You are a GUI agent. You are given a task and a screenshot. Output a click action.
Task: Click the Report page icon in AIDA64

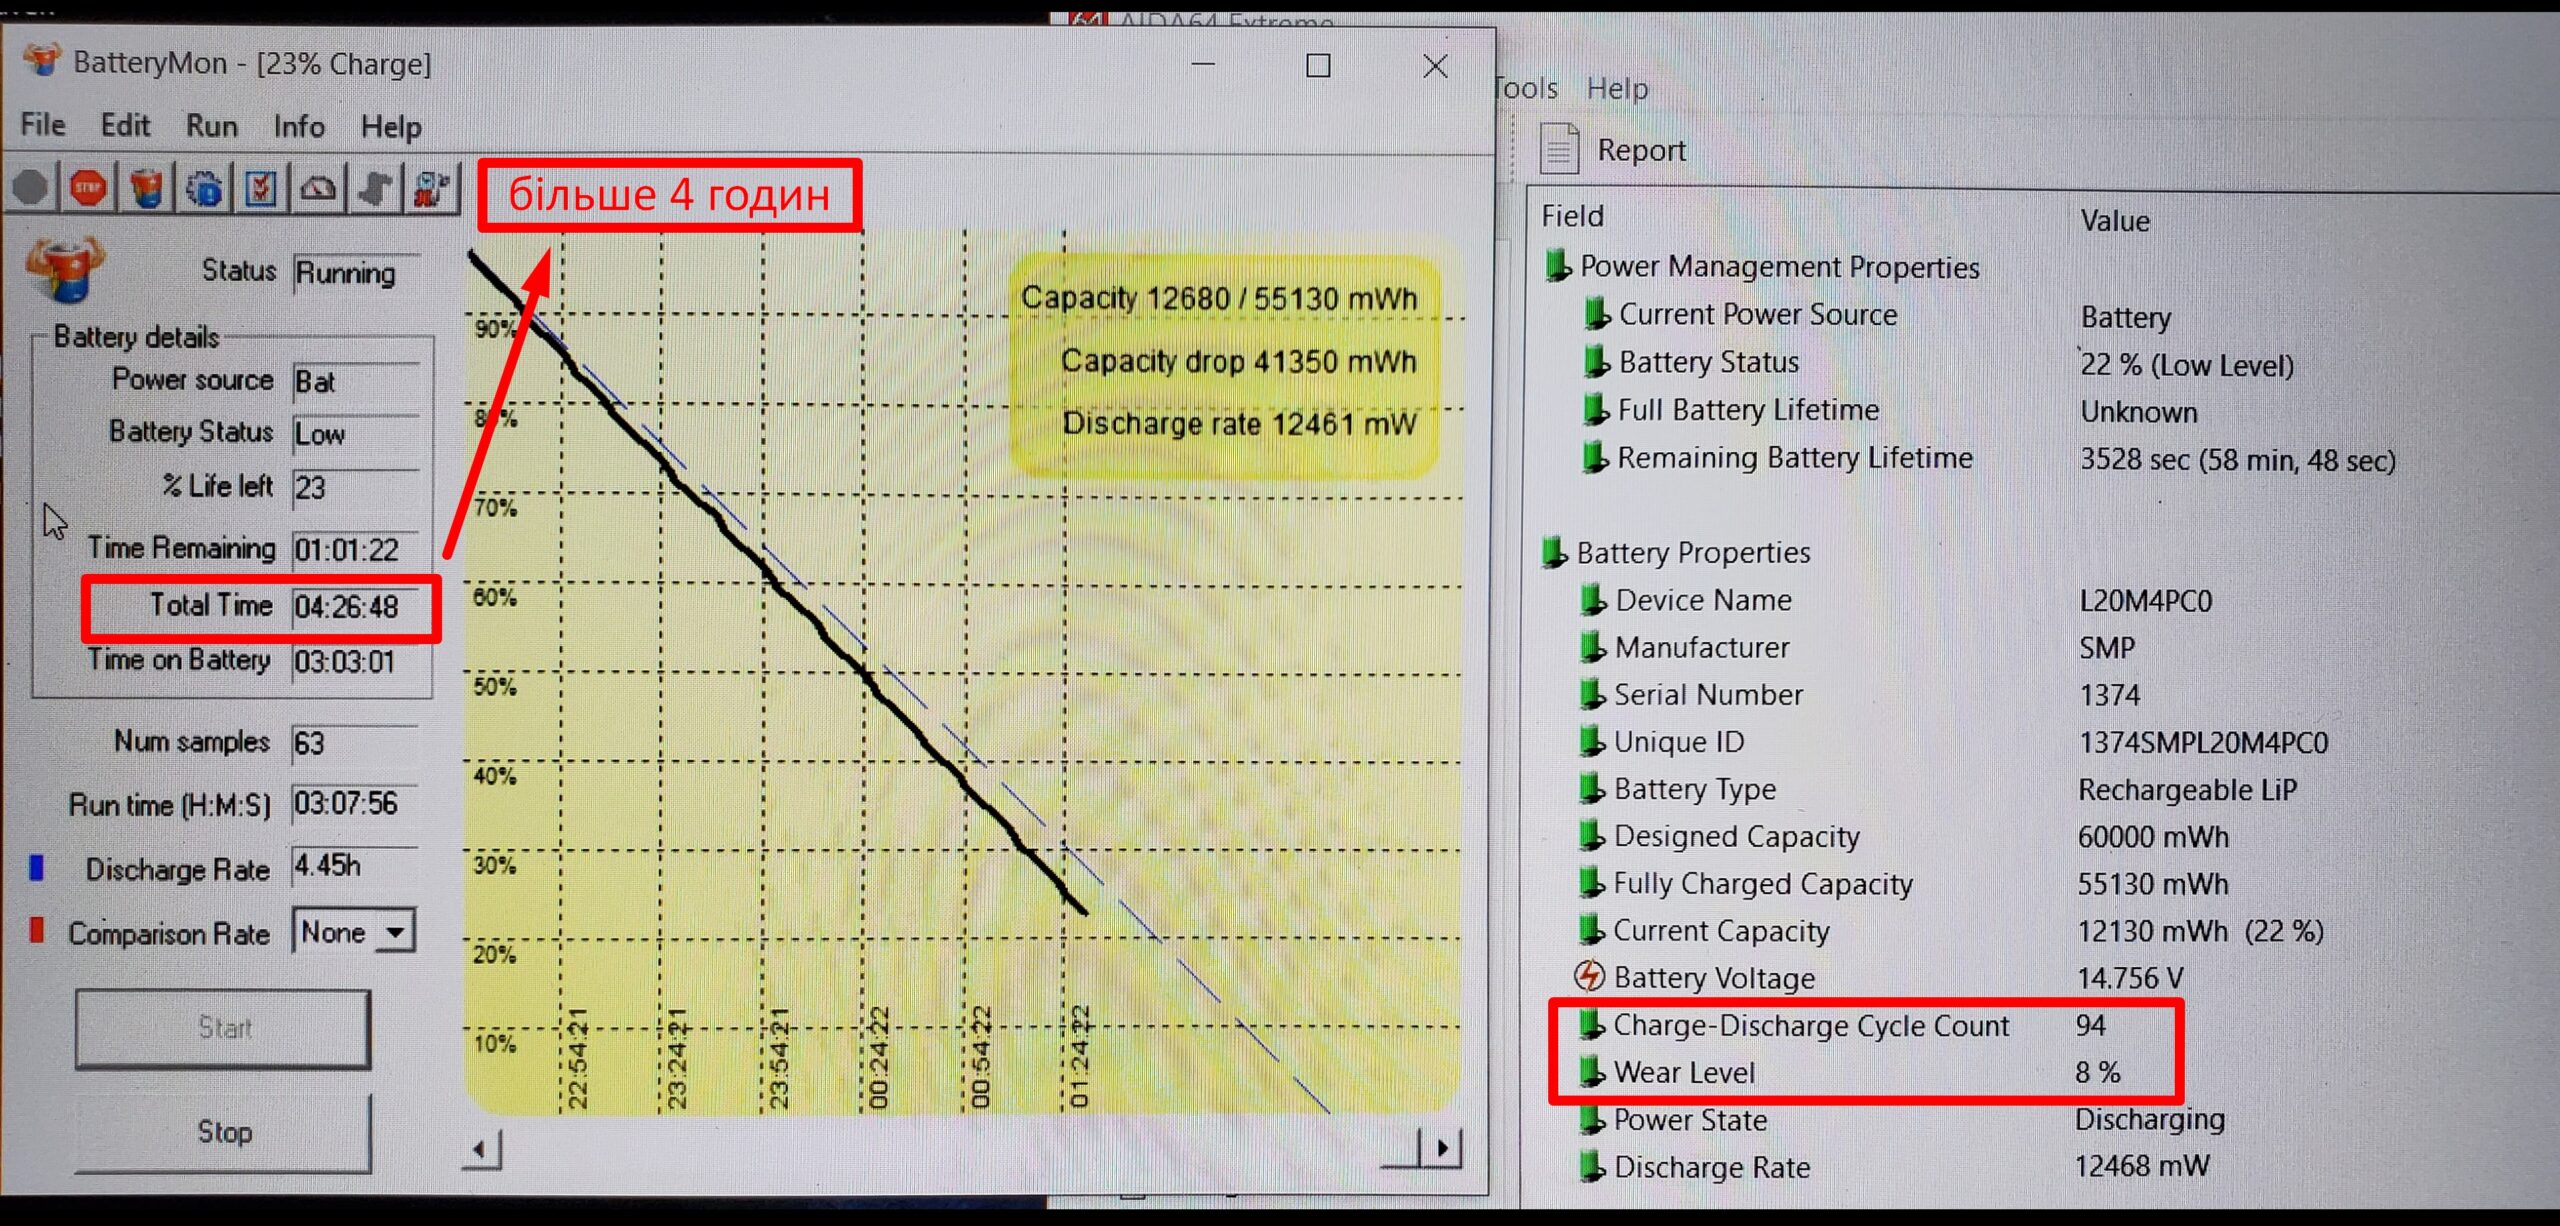tap(1559, 149)
